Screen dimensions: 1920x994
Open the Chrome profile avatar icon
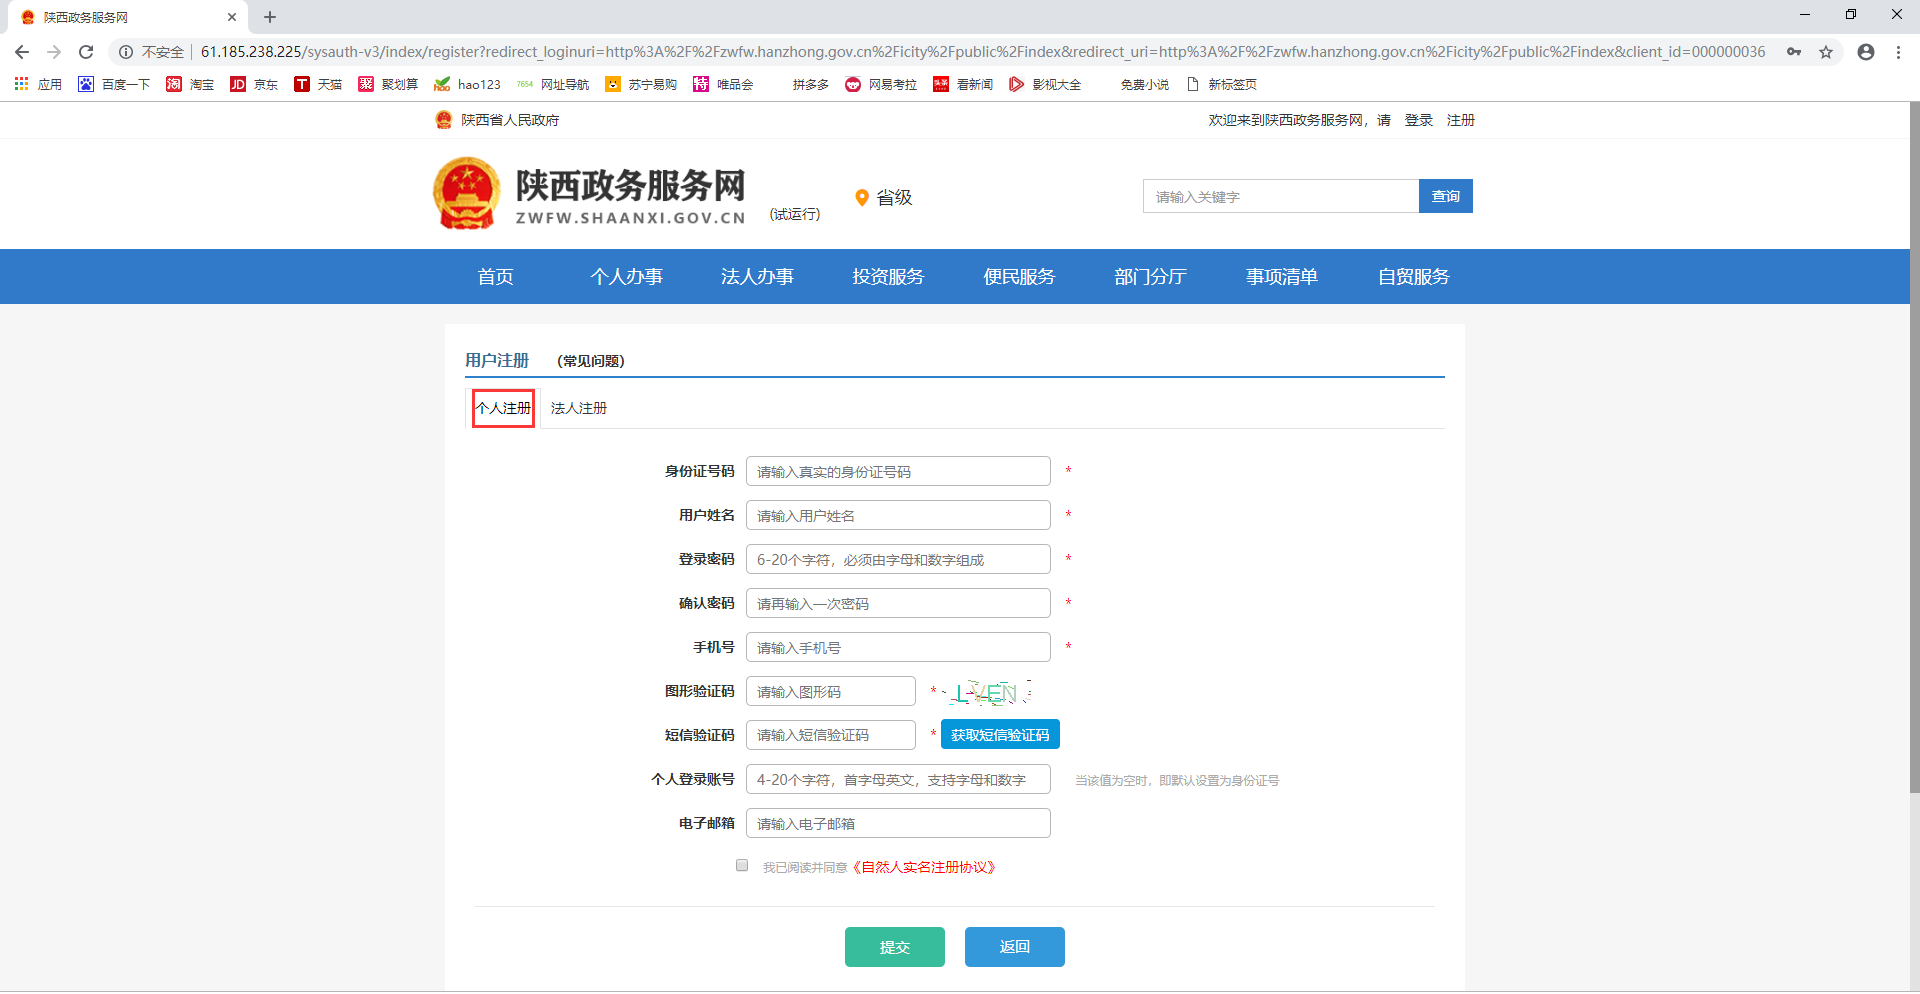pyautogui.click(x=1866, y=52)
